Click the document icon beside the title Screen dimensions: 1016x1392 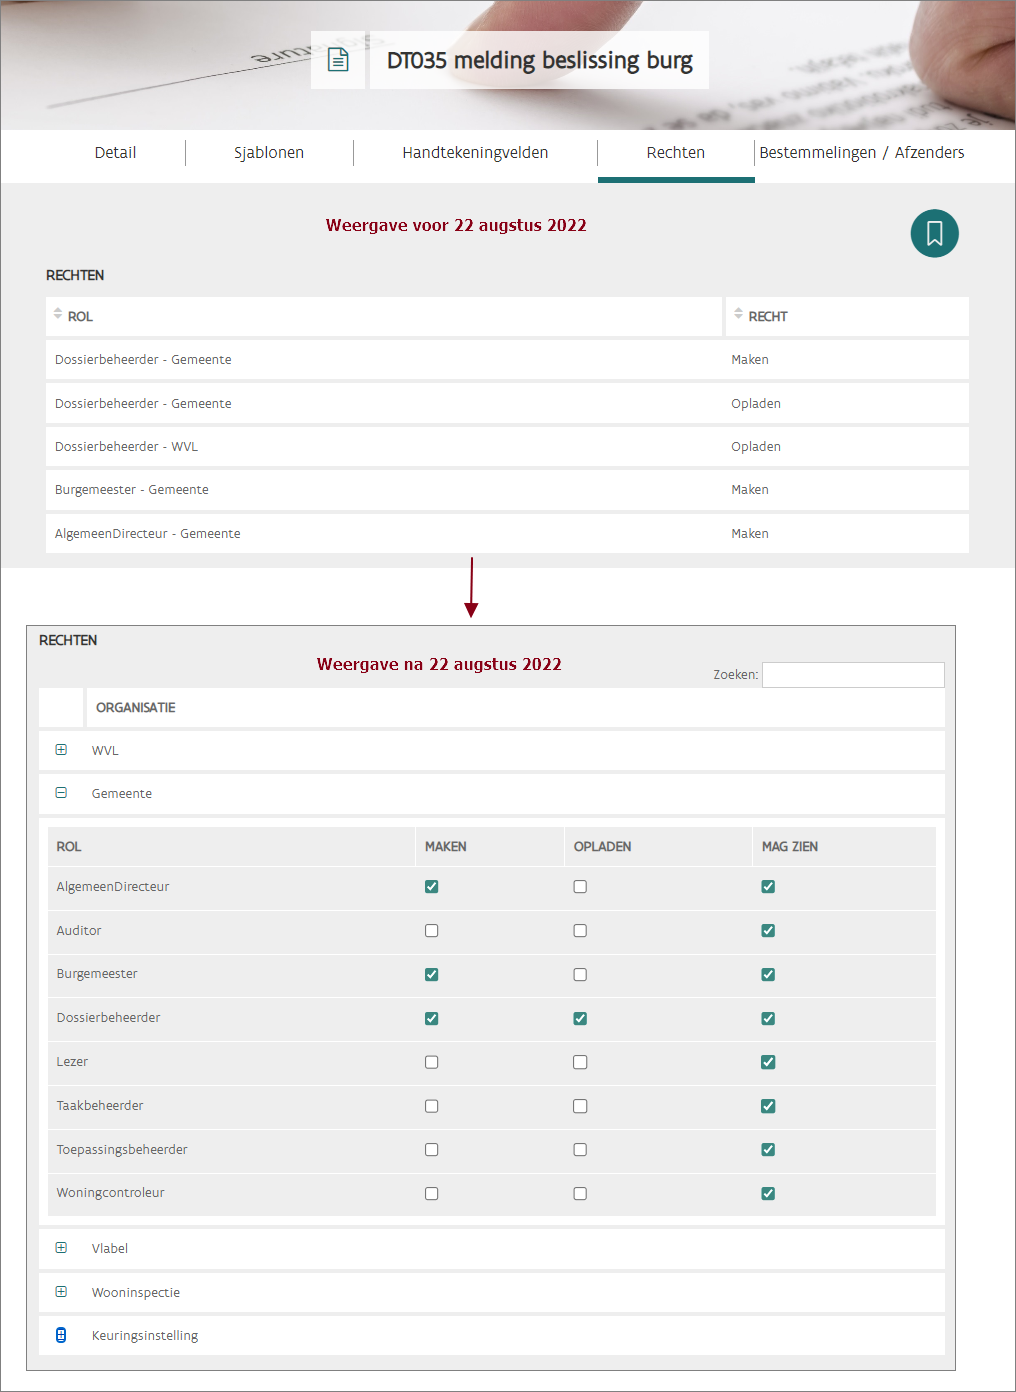tap(338, 60)
